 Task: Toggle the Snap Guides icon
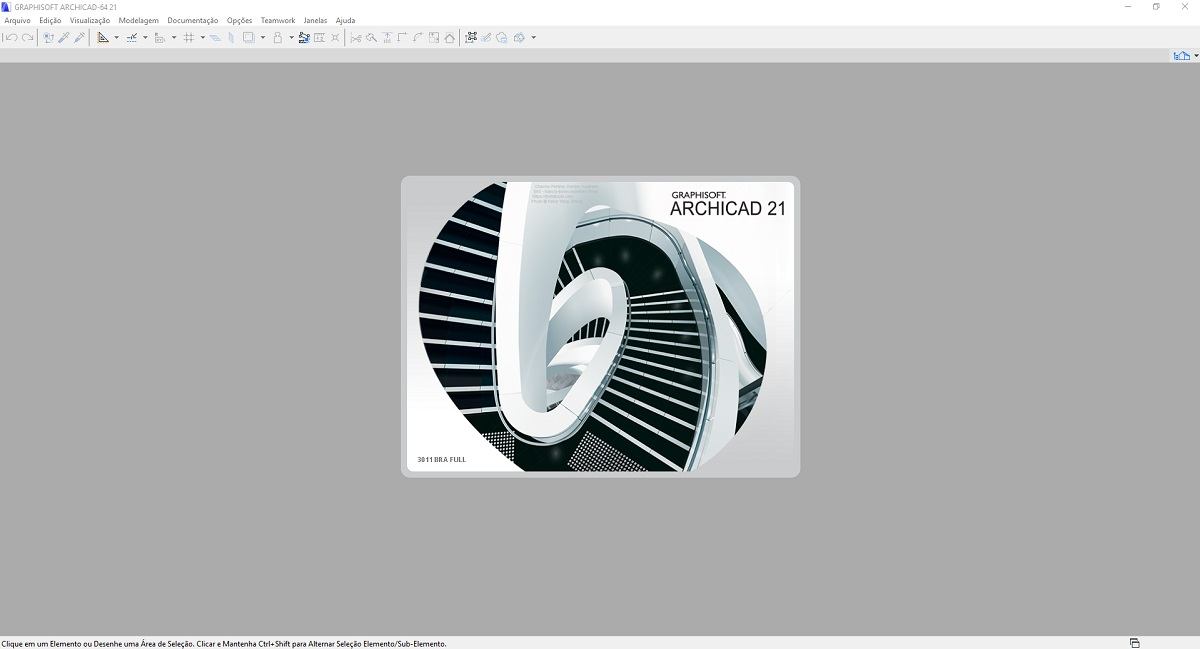tap(132, 38)
